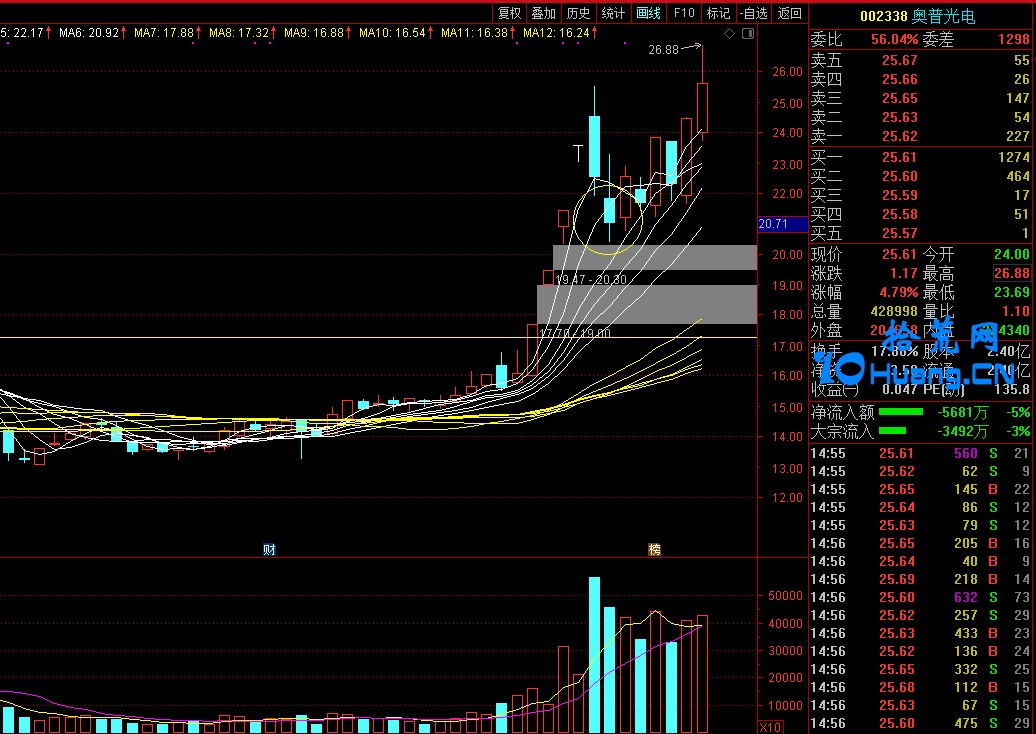Click stock name 奥普光电
The height and width of the screenshot is (734, 1036).
click(x=944, y=17)
